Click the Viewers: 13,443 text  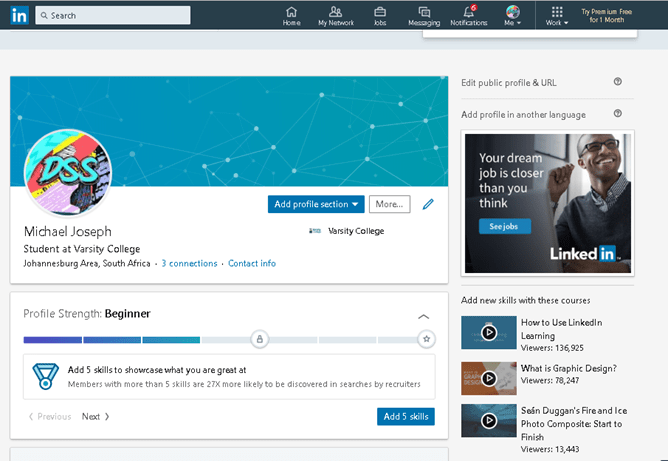tap(550, 449)
